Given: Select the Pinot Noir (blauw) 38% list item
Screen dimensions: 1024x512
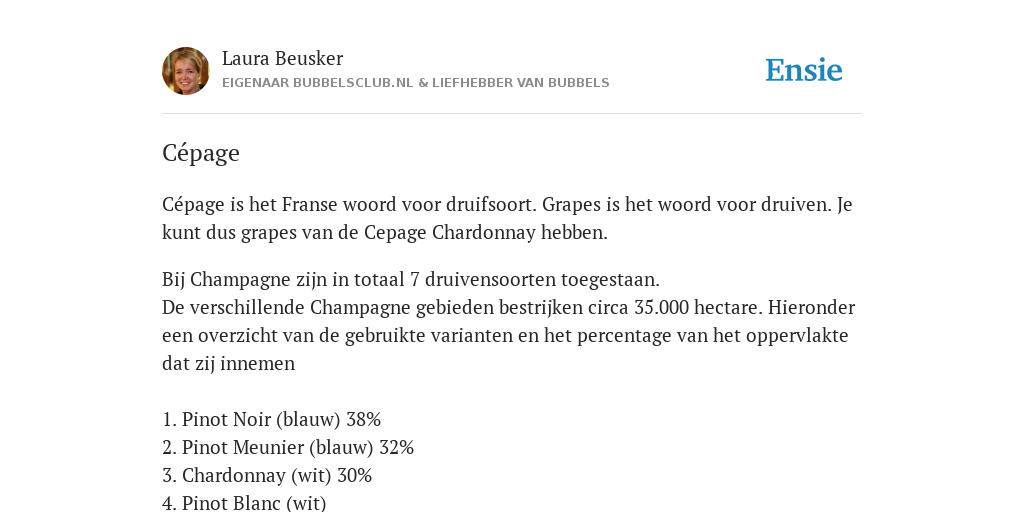Looking at the screenshot, I should (271, 419).
